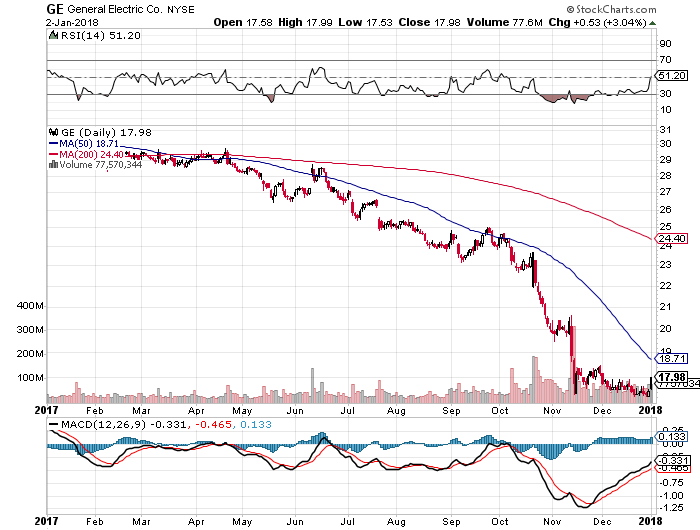This screenshot has height=530, width=700.
Task: Click the green up-triangle after the Chg value
Action: 652,23
